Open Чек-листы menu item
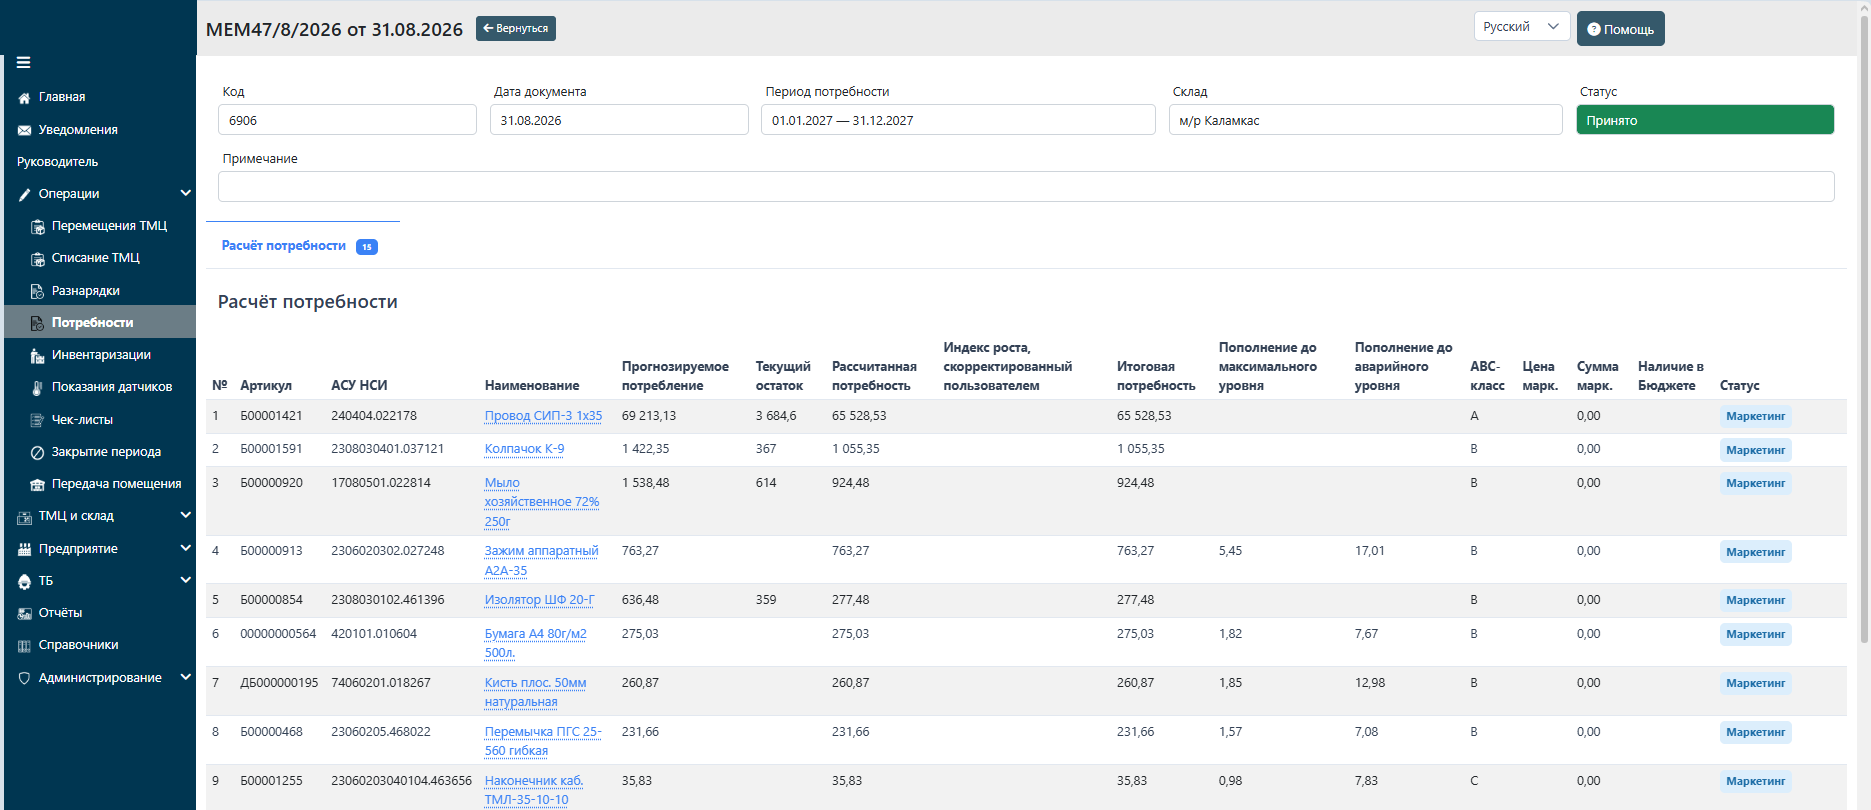Screen dimensions: 1871x810 82,420
